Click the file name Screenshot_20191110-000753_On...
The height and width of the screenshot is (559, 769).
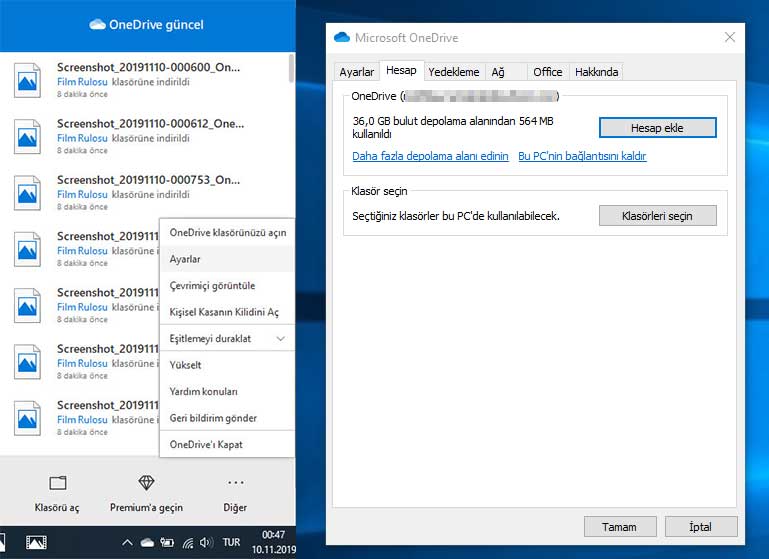[148, 180]
